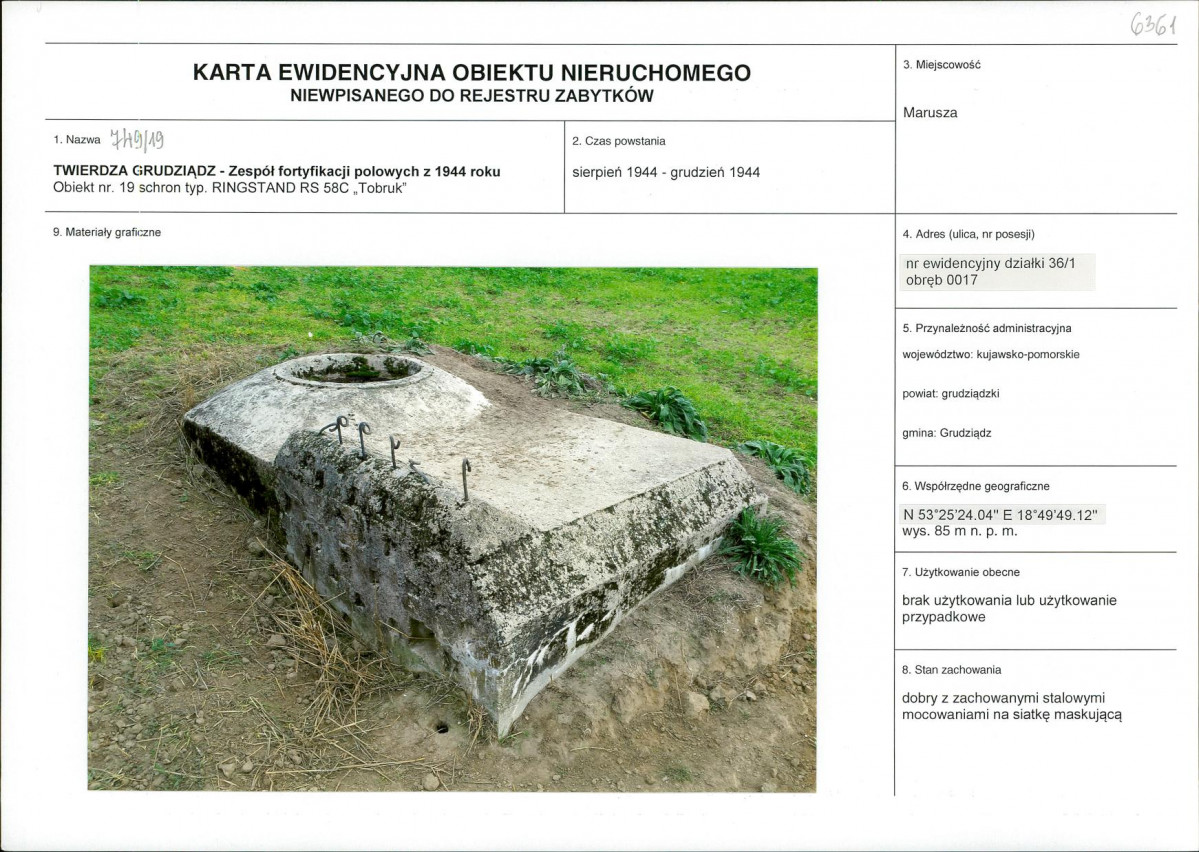Screen dimensions: 1199x852
Task: Click the coordinates 'N 53°25'24.04" E 18°49'49.12"'
Action: [1000, 515]
